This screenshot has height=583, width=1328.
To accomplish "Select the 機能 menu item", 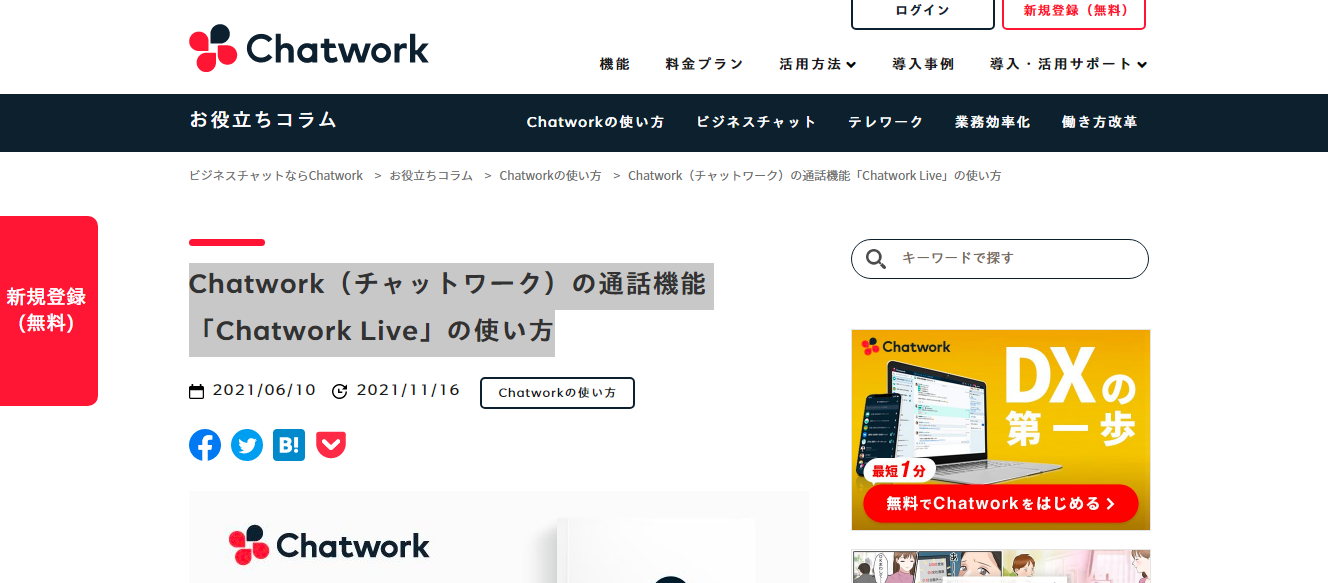I will click(613, 63).
